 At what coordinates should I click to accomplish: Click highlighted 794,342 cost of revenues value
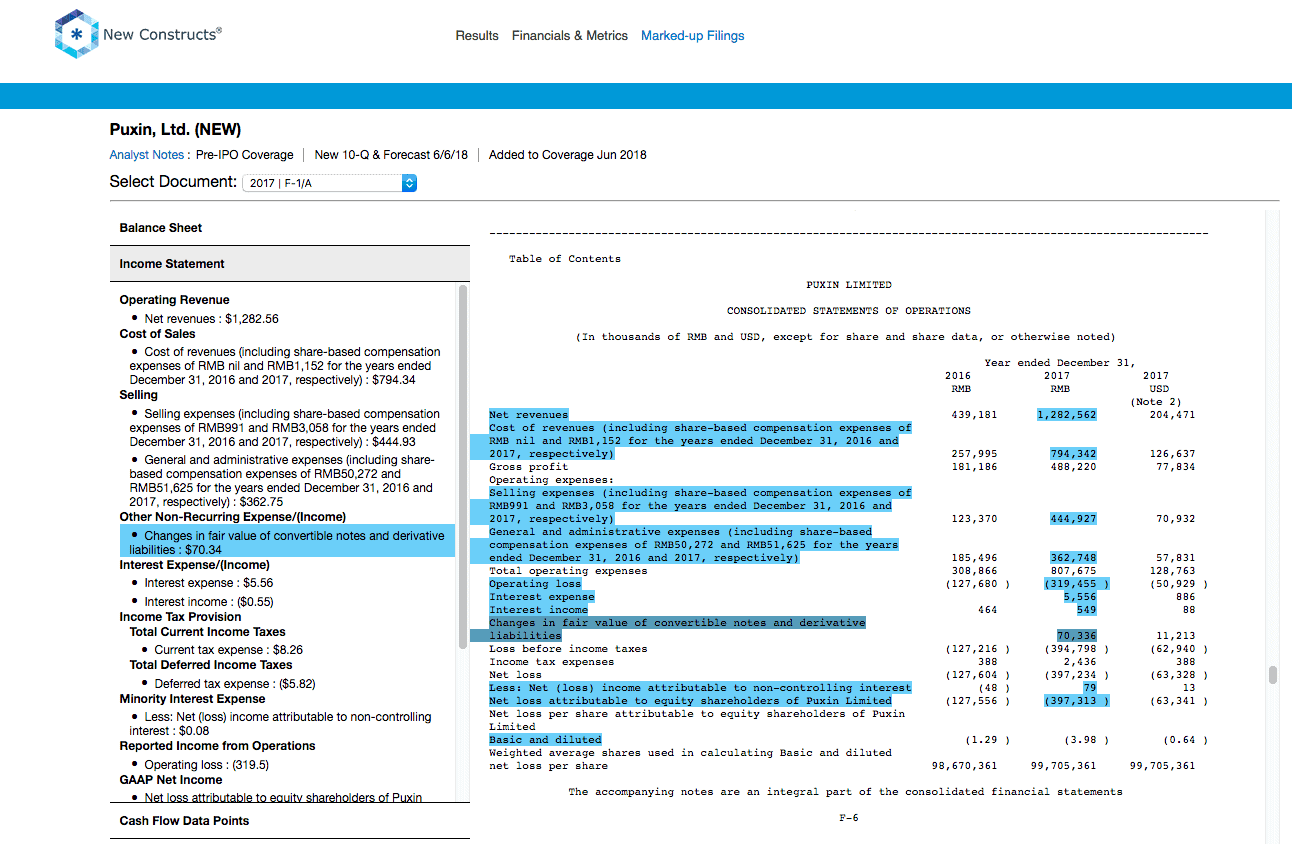coord(1073,454)
